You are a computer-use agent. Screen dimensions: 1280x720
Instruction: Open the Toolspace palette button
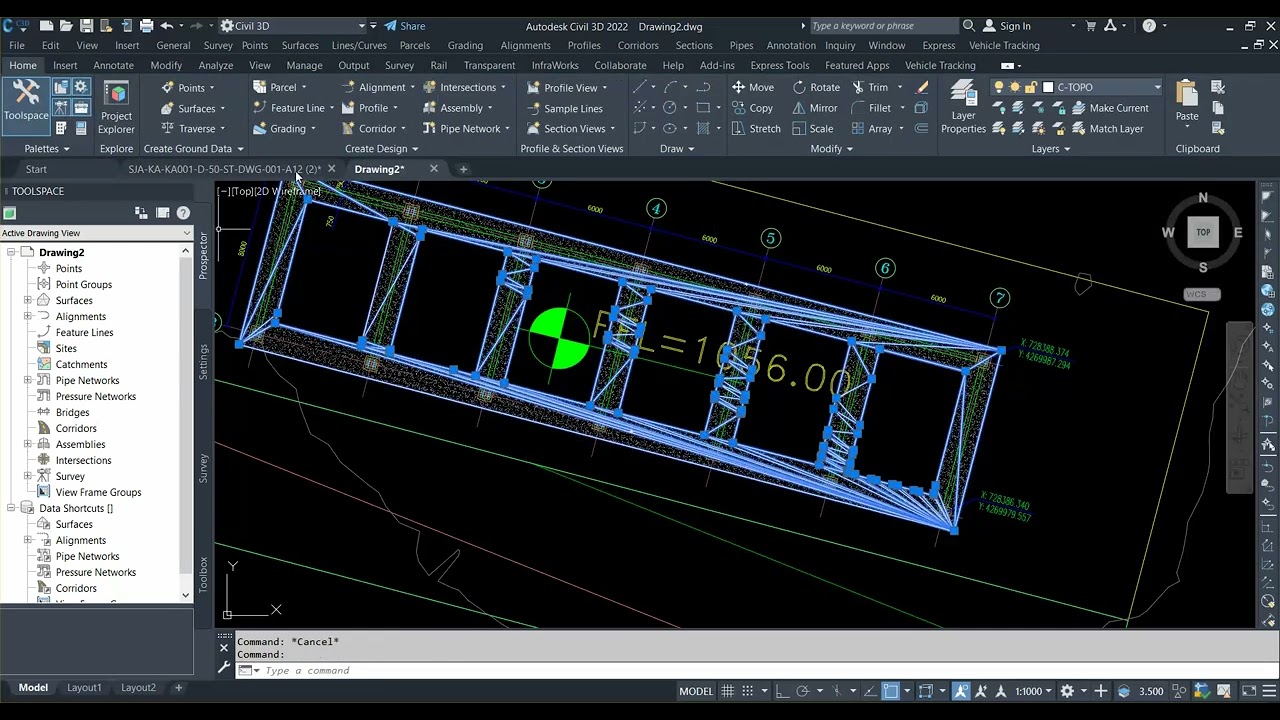coord(25,103)
